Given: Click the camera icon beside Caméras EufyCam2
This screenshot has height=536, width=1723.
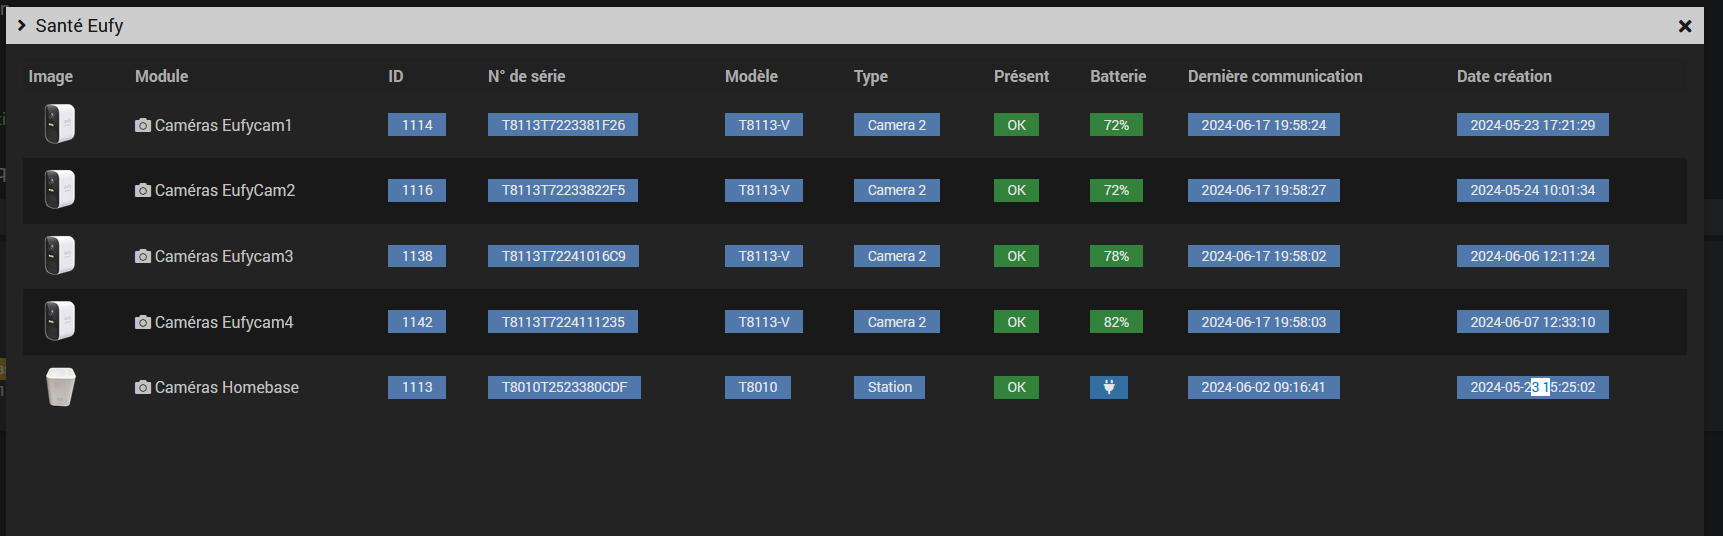Looking at the screenshot, I should click(x=143, y=190).
